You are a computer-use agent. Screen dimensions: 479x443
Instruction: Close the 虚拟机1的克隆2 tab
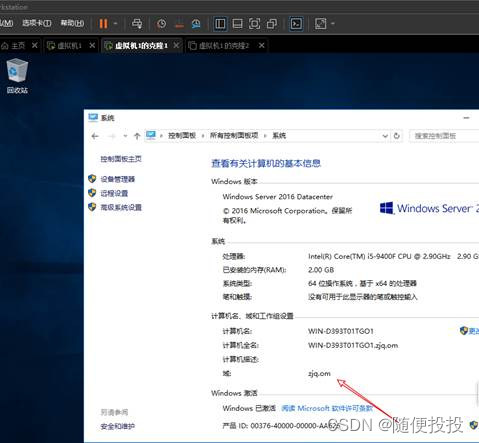click(x=262, y=45)
